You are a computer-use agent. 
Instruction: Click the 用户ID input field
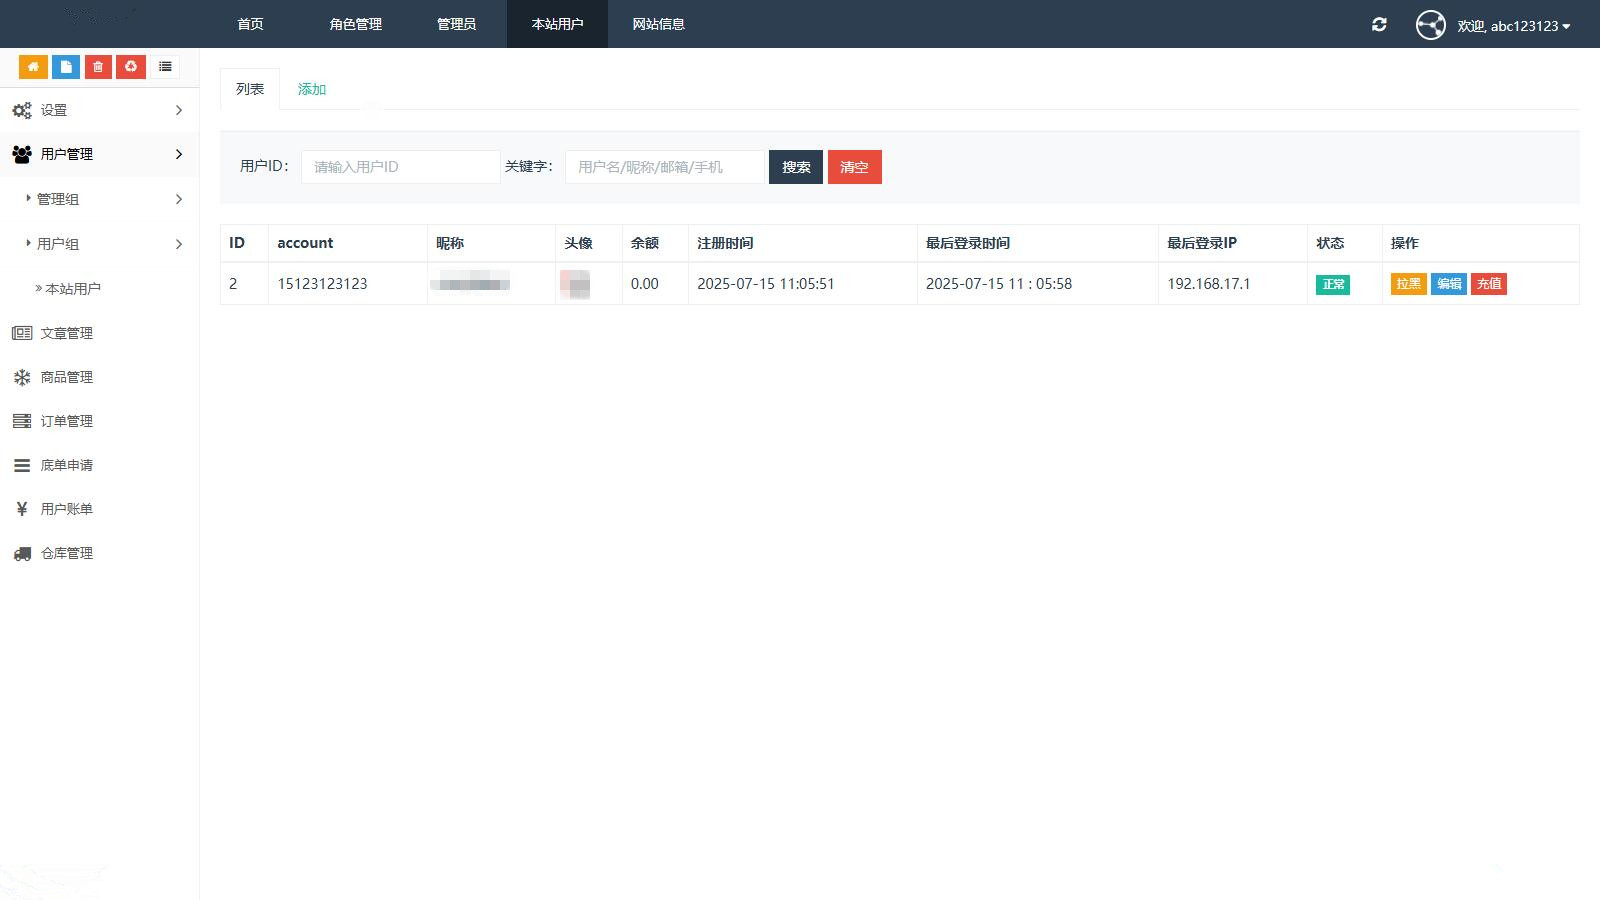[400, 167]
